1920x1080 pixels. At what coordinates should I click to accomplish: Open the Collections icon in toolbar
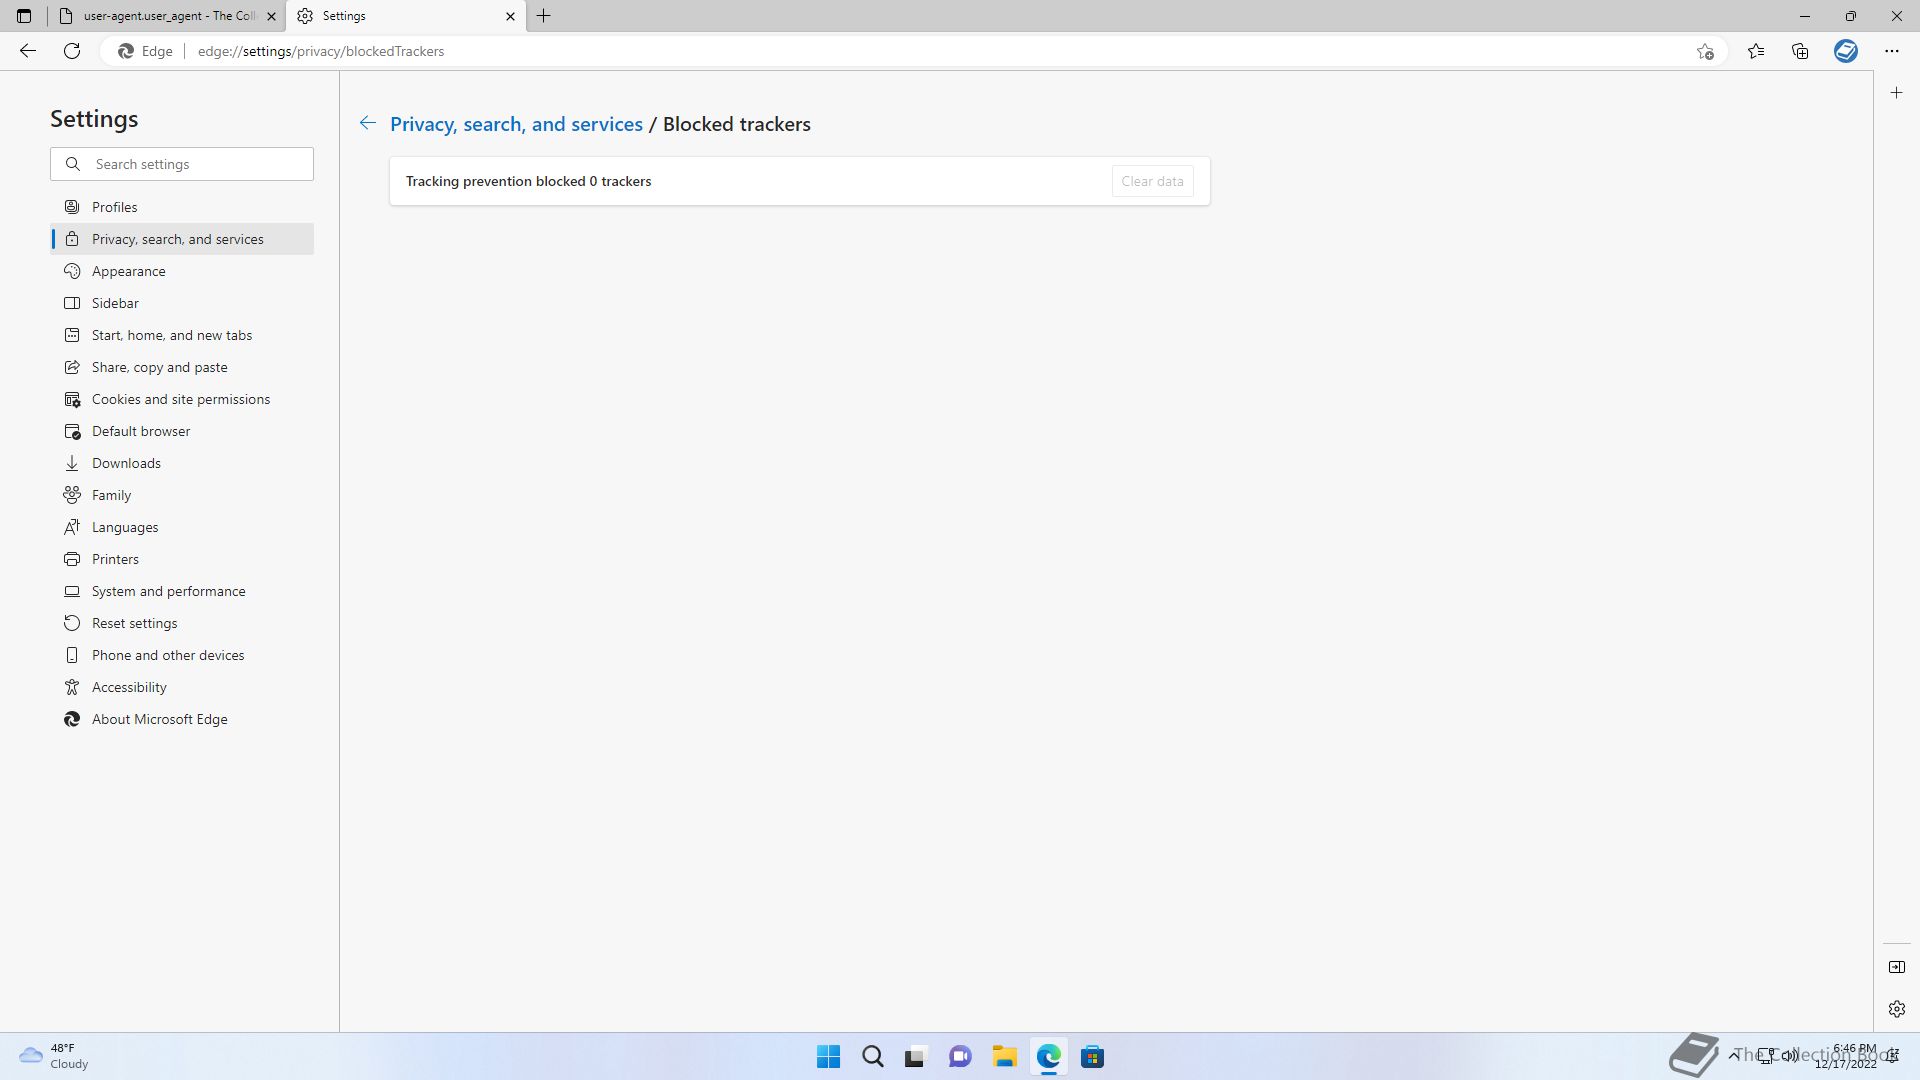tap(1800, 51)
